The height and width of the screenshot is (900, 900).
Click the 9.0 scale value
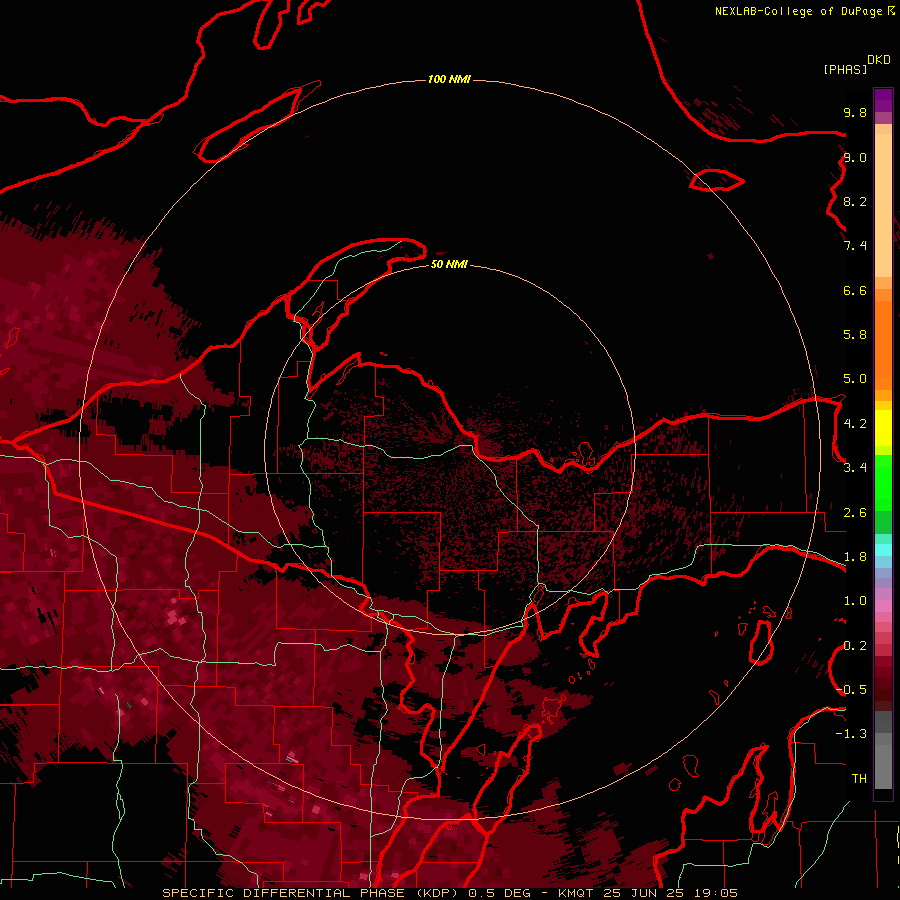pos(855,157)
